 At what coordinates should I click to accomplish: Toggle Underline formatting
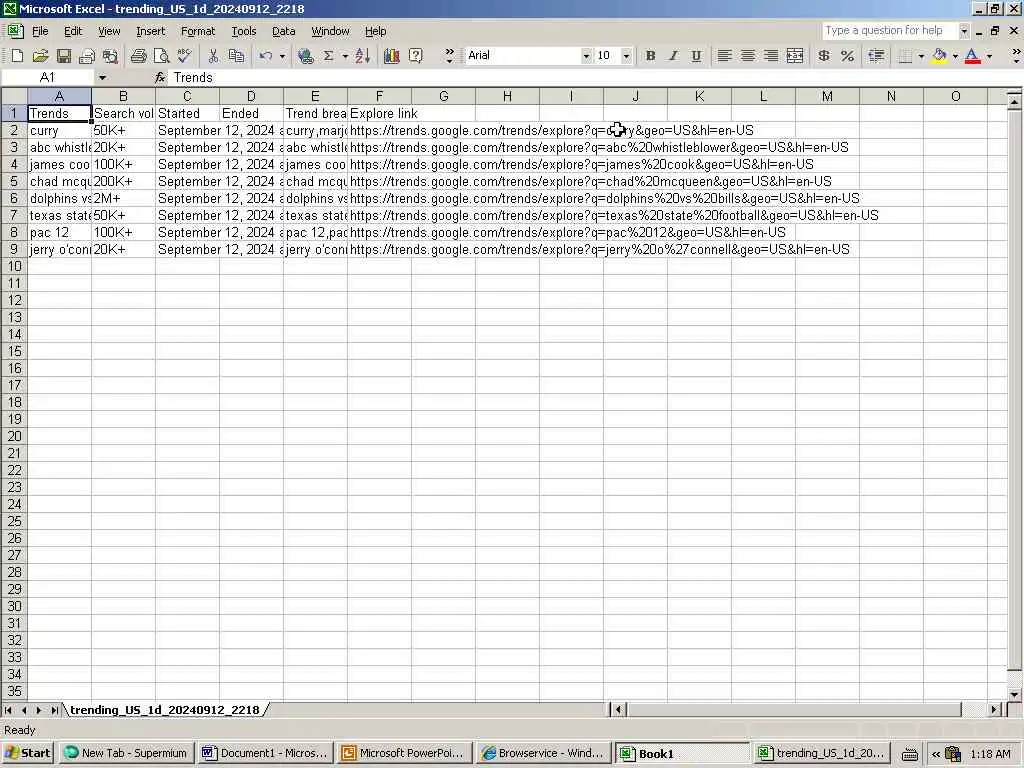point(696,56)
